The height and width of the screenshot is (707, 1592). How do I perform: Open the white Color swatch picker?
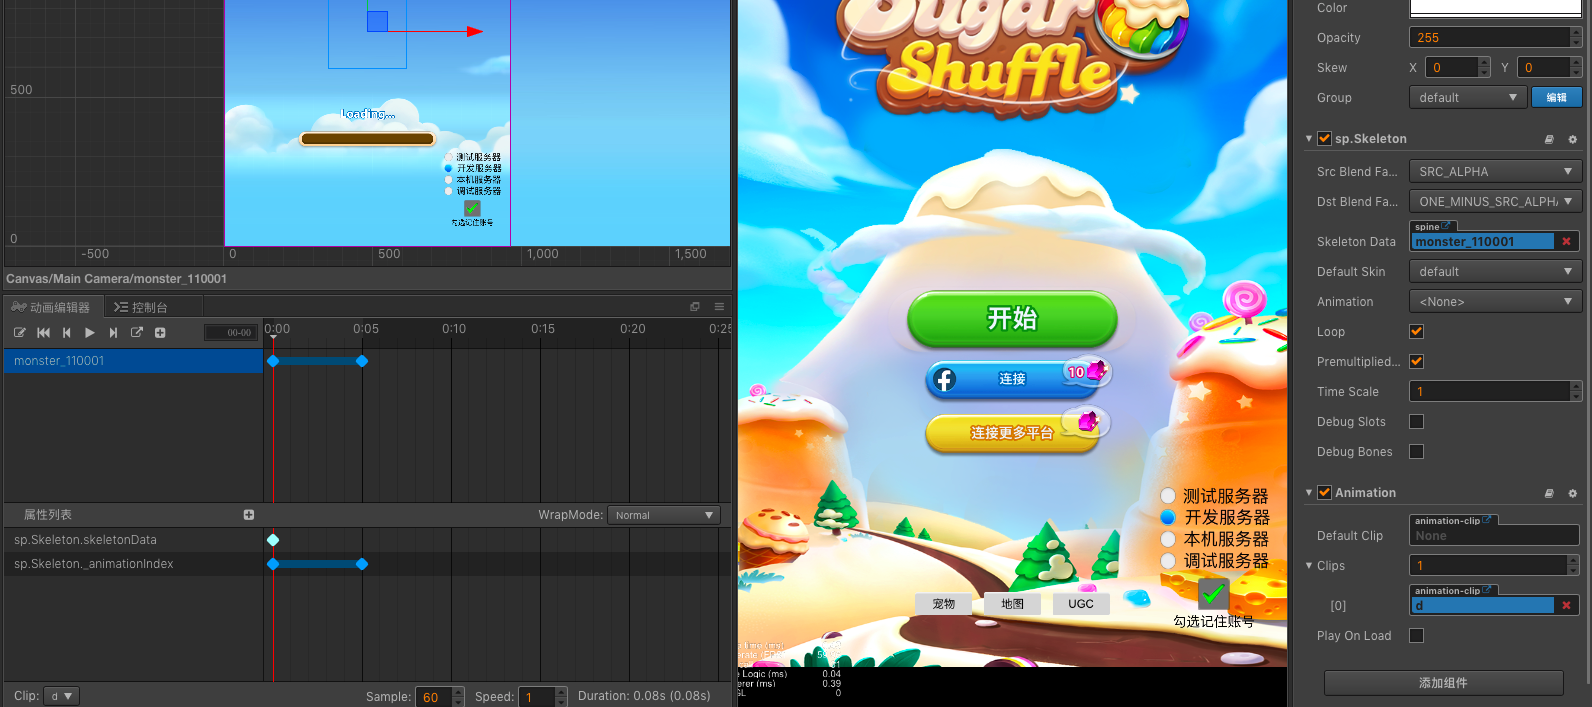tap(1495, 8)
